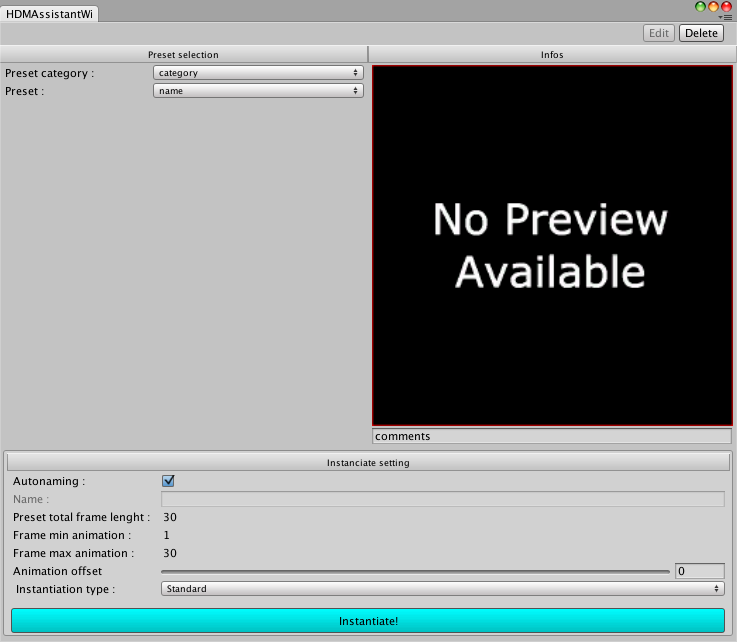Open the panel options menu icon
The image size is (737, 642).
(727, 17)
